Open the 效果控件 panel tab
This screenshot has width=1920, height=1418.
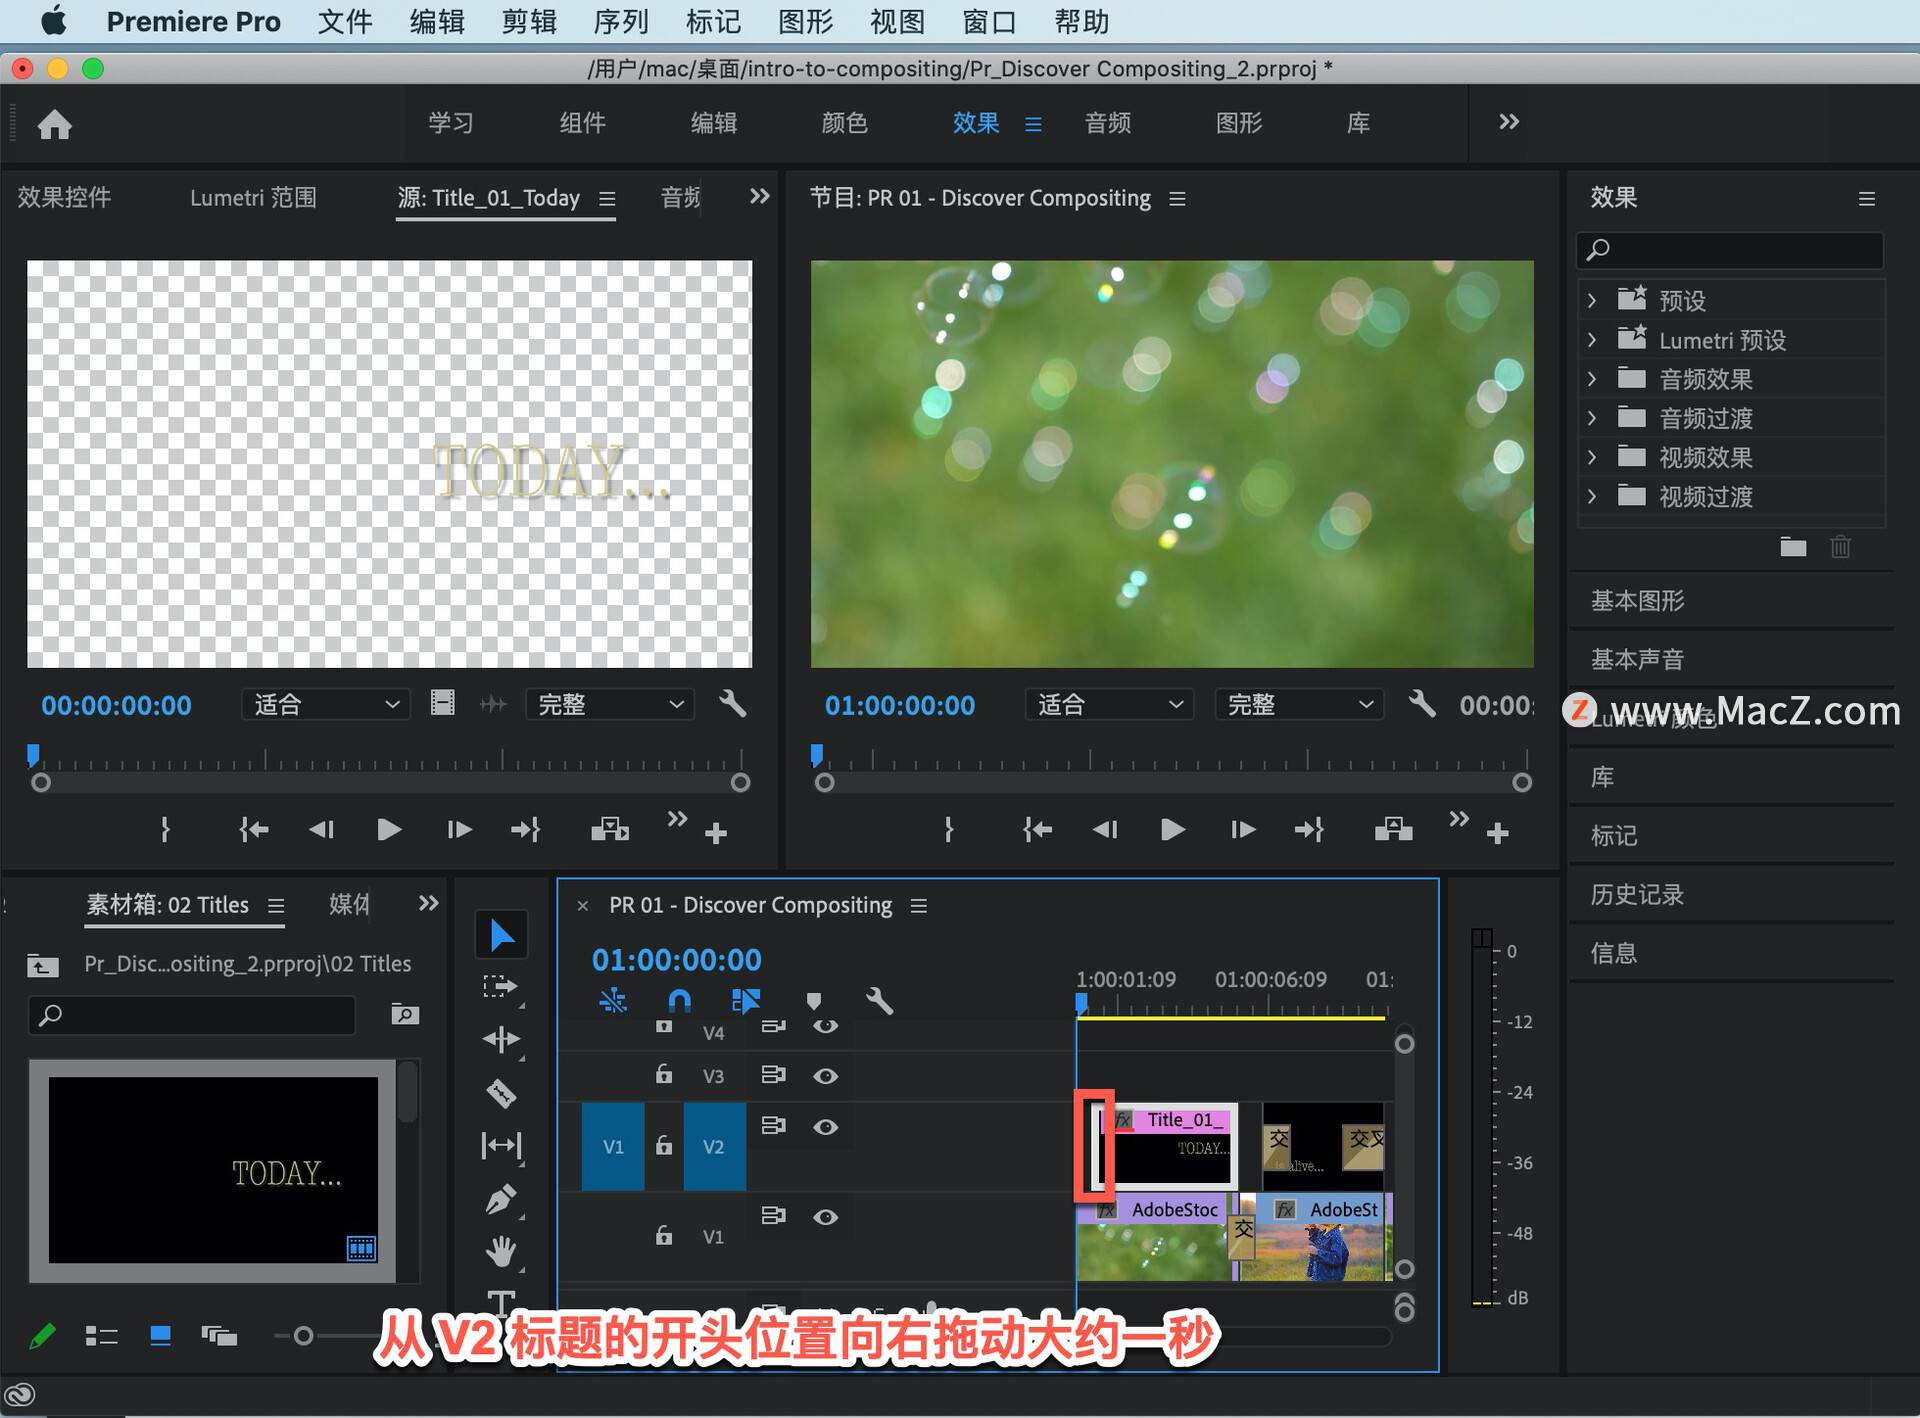pyautogui.click(x=64, y=197)
